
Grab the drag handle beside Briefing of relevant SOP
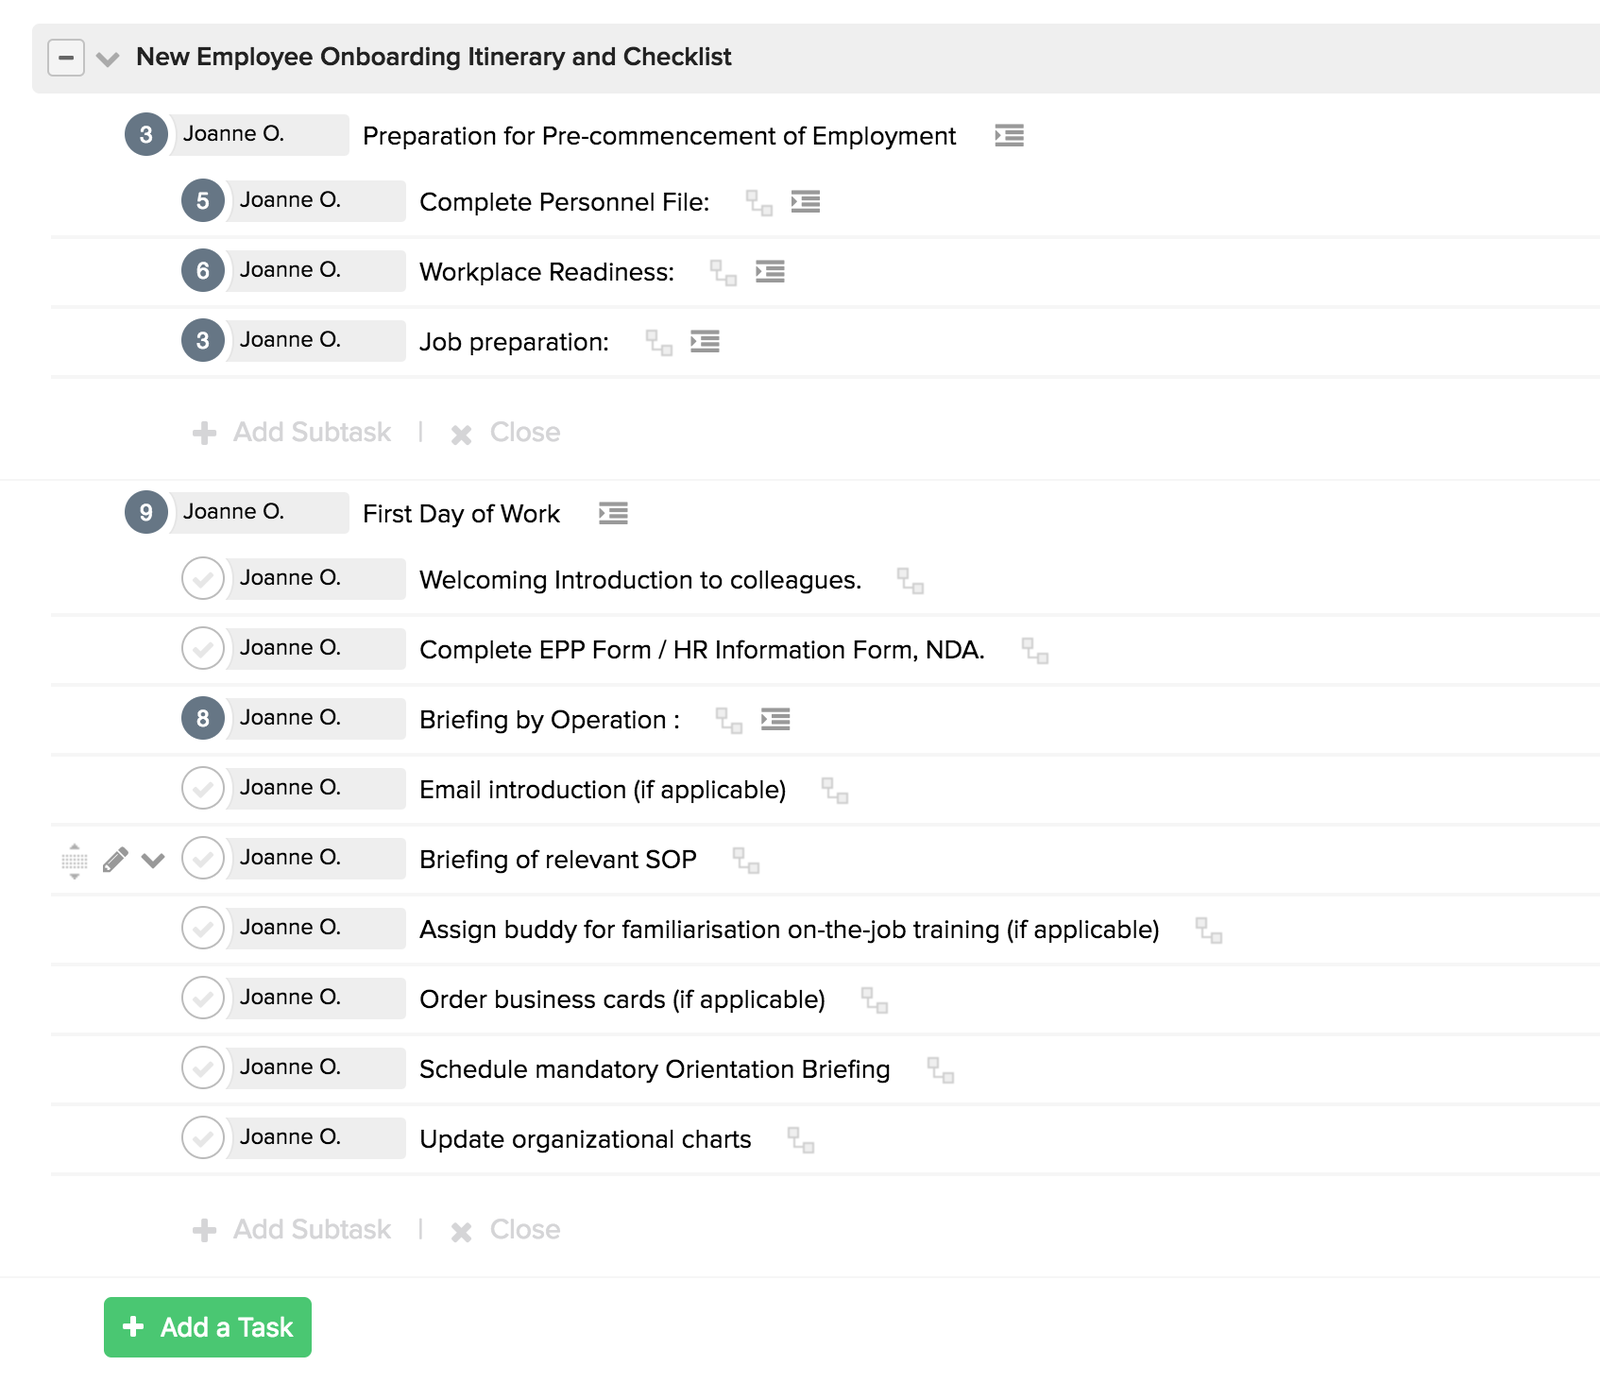[x=74, y=860]
